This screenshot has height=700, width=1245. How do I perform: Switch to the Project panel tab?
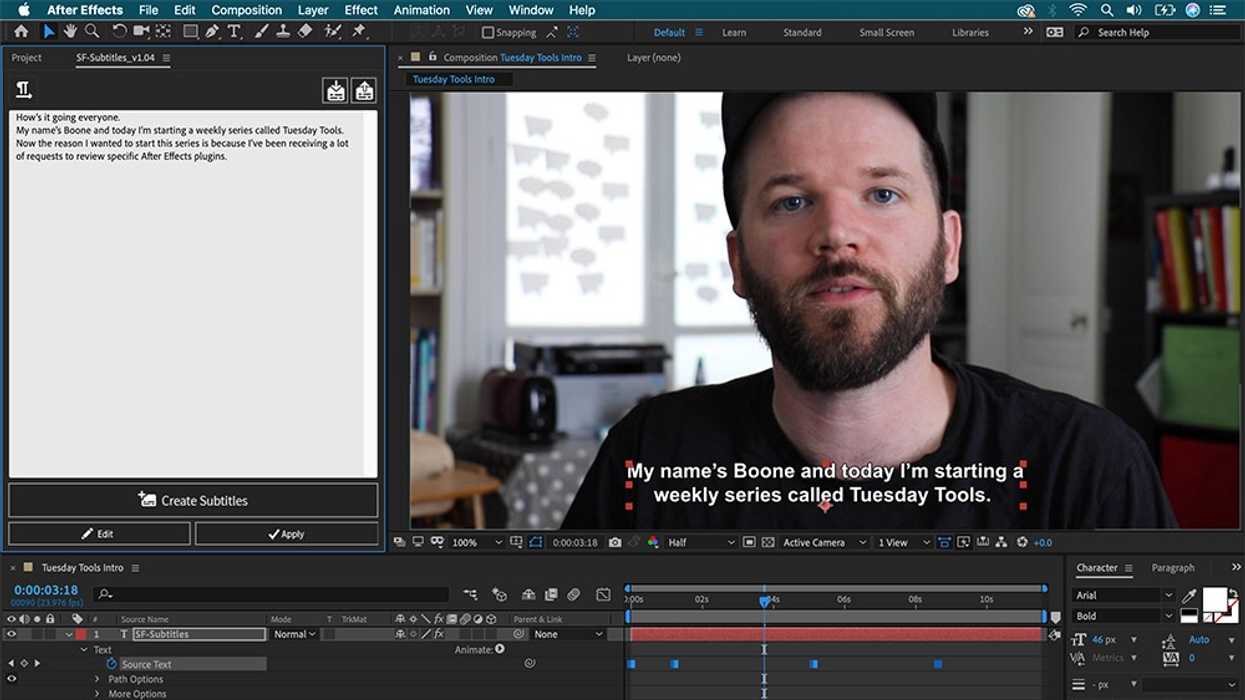tap(27, 58)
